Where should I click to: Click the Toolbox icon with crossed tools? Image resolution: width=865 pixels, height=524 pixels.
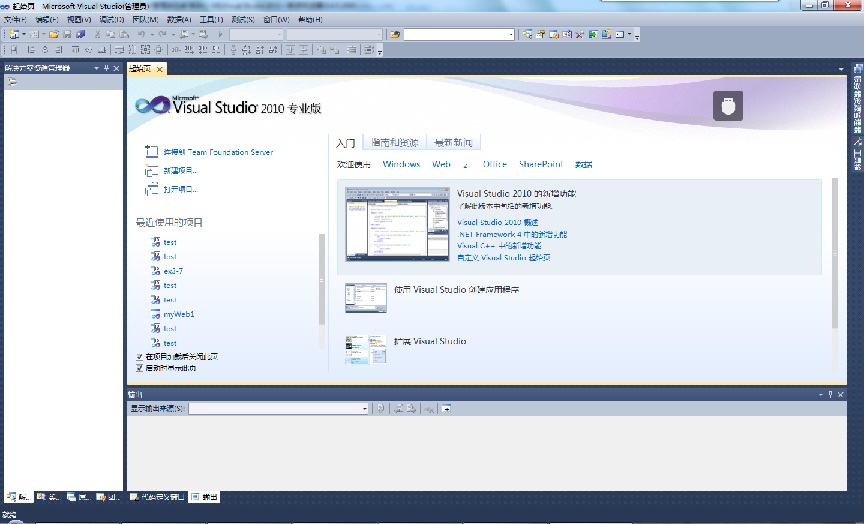pyautogui.click(x=580, y=34)
